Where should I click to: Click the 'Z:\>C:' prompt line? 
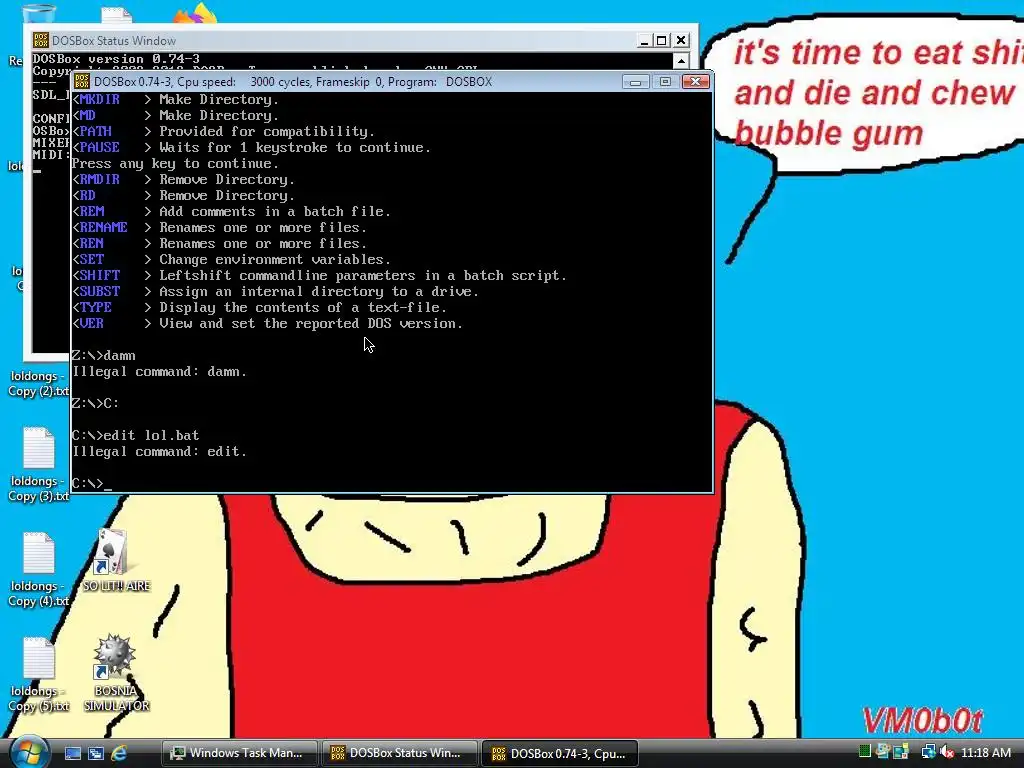click(95, 404)
